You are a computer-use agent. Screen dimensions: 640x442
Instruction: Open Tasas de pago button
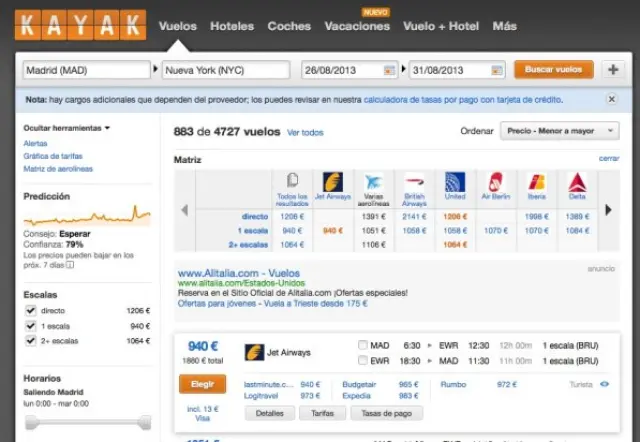pos(387,413)
